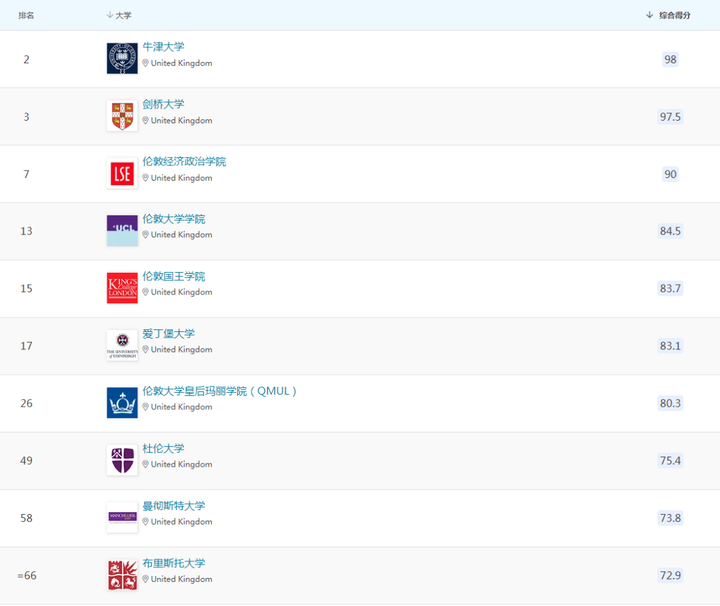Click rank number 13 in the table

point(26,231)
